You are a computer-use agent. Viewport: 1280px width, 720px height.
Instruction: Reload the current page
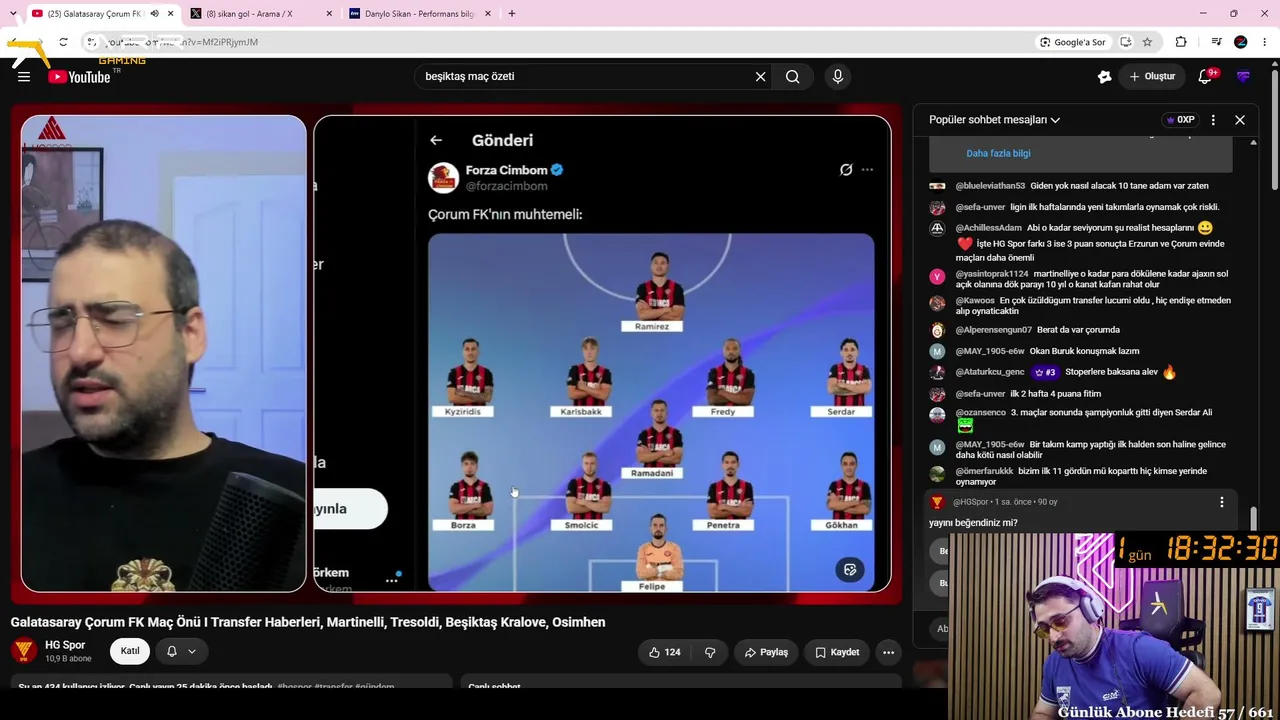point(63,42)
